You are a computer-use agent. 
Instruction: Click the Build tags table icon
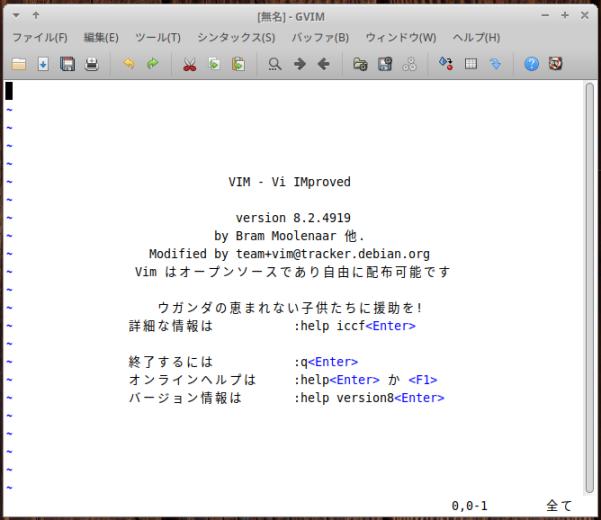(x=471, y=64)
